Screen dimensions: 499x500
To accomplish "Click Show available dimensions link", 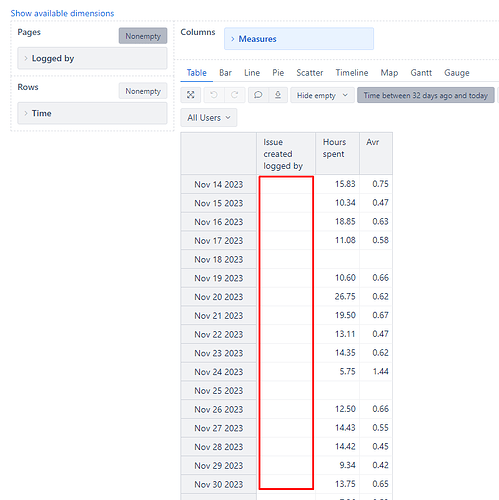I will pyautogui.click(x=62, y=13).
